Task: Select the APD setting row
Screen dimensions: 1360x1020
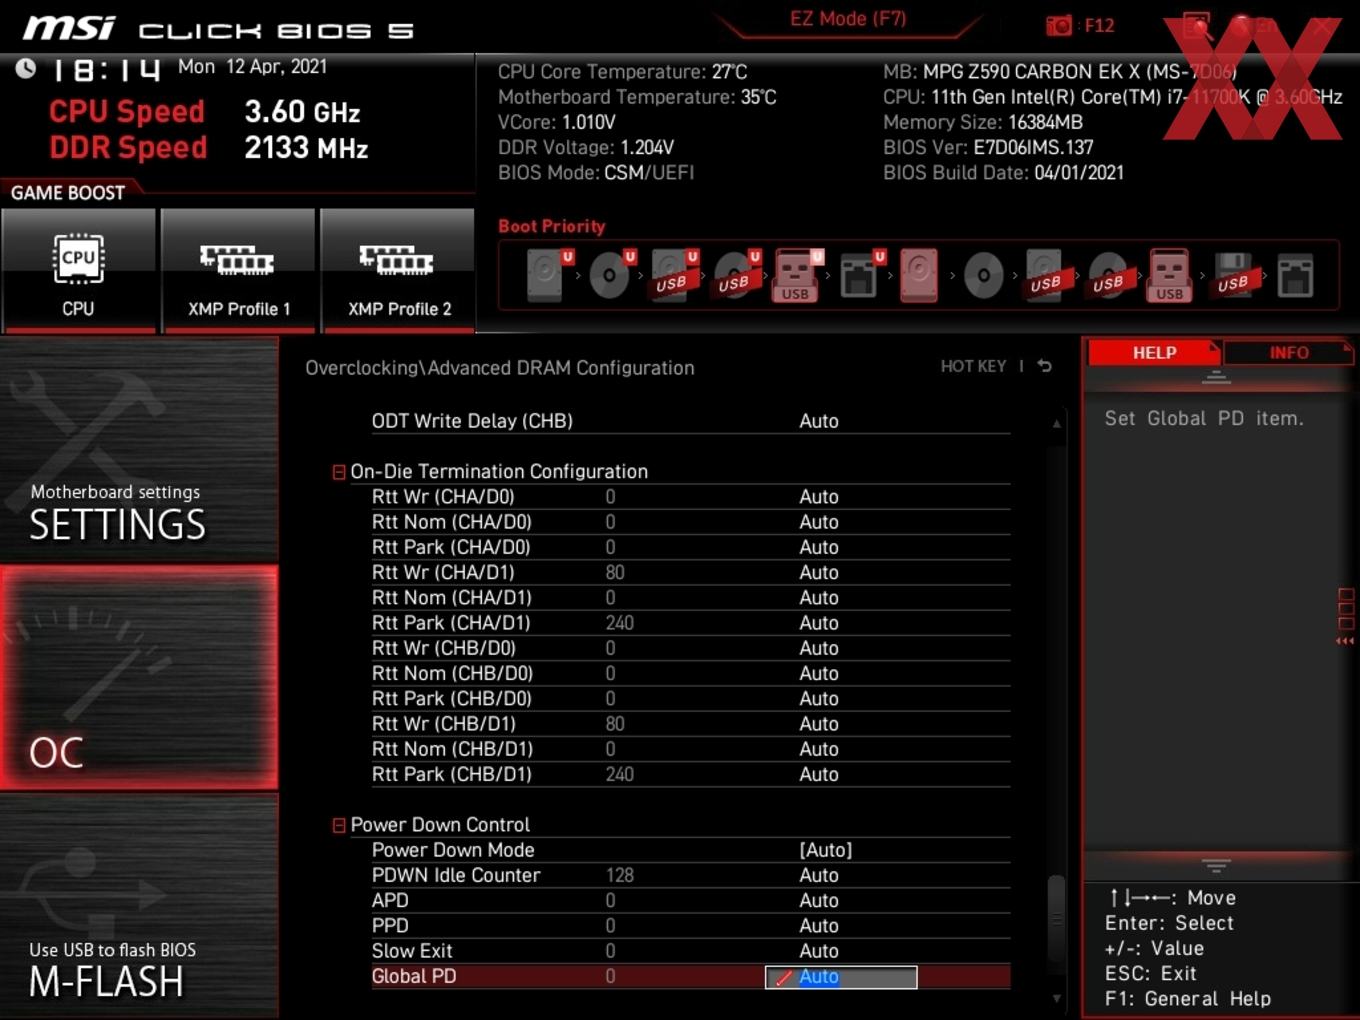Action: pos(690,900)
